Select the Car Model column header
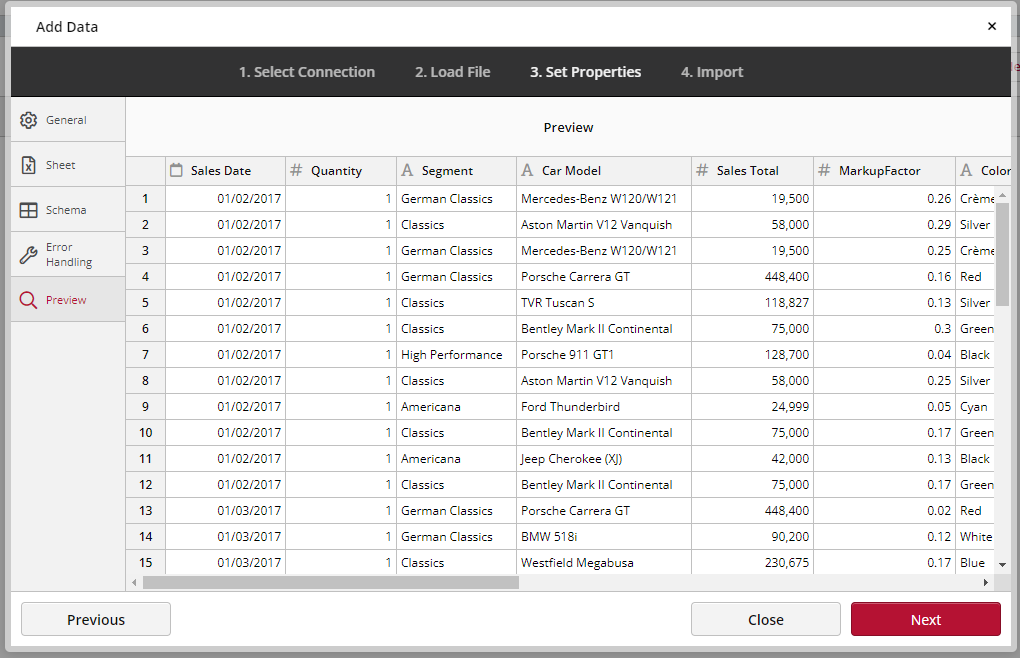The image size is (1020, 658). click(604, 170)
